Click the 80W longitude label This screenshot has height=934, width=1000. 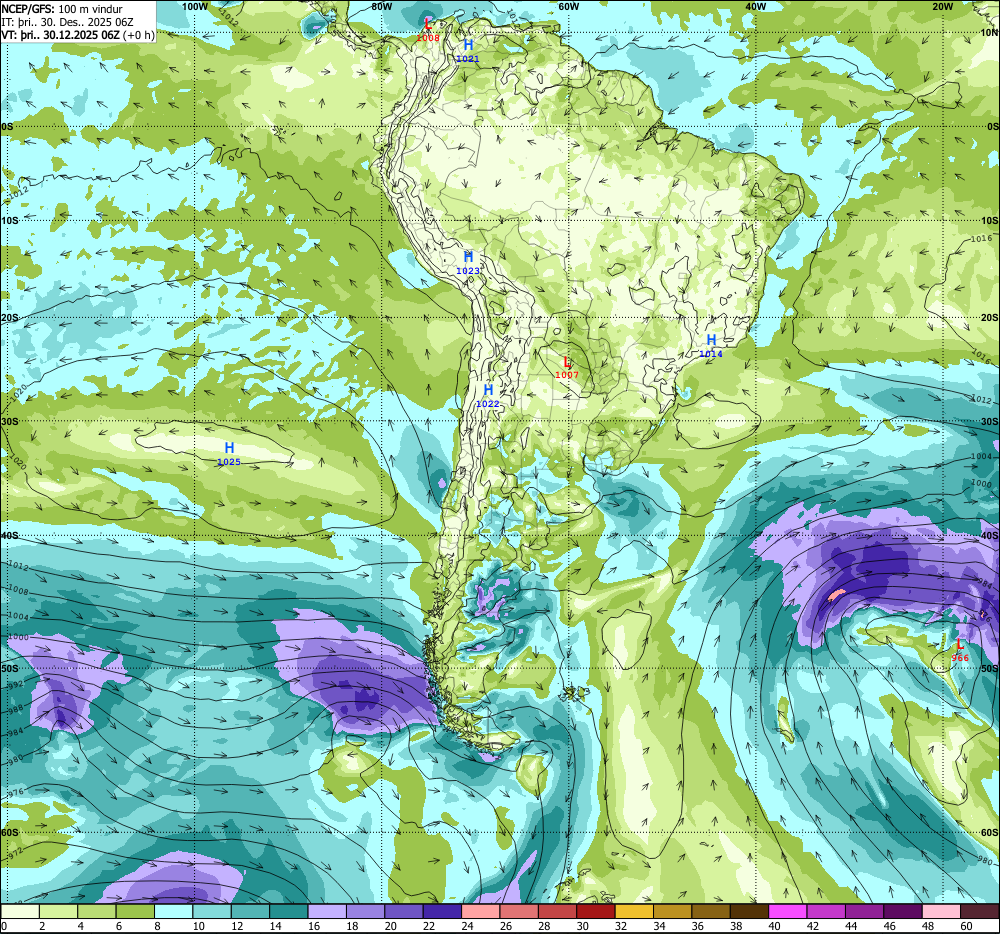pos(381,6)
